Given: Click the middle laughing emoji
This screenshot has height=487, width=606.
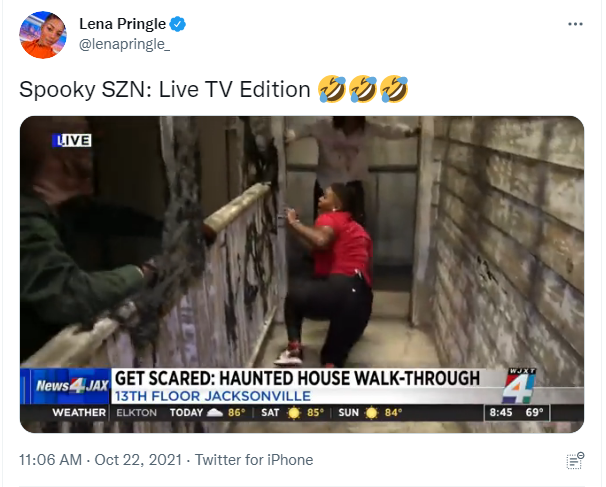Looking at the screenshot, I should click(x=363, y=89).
